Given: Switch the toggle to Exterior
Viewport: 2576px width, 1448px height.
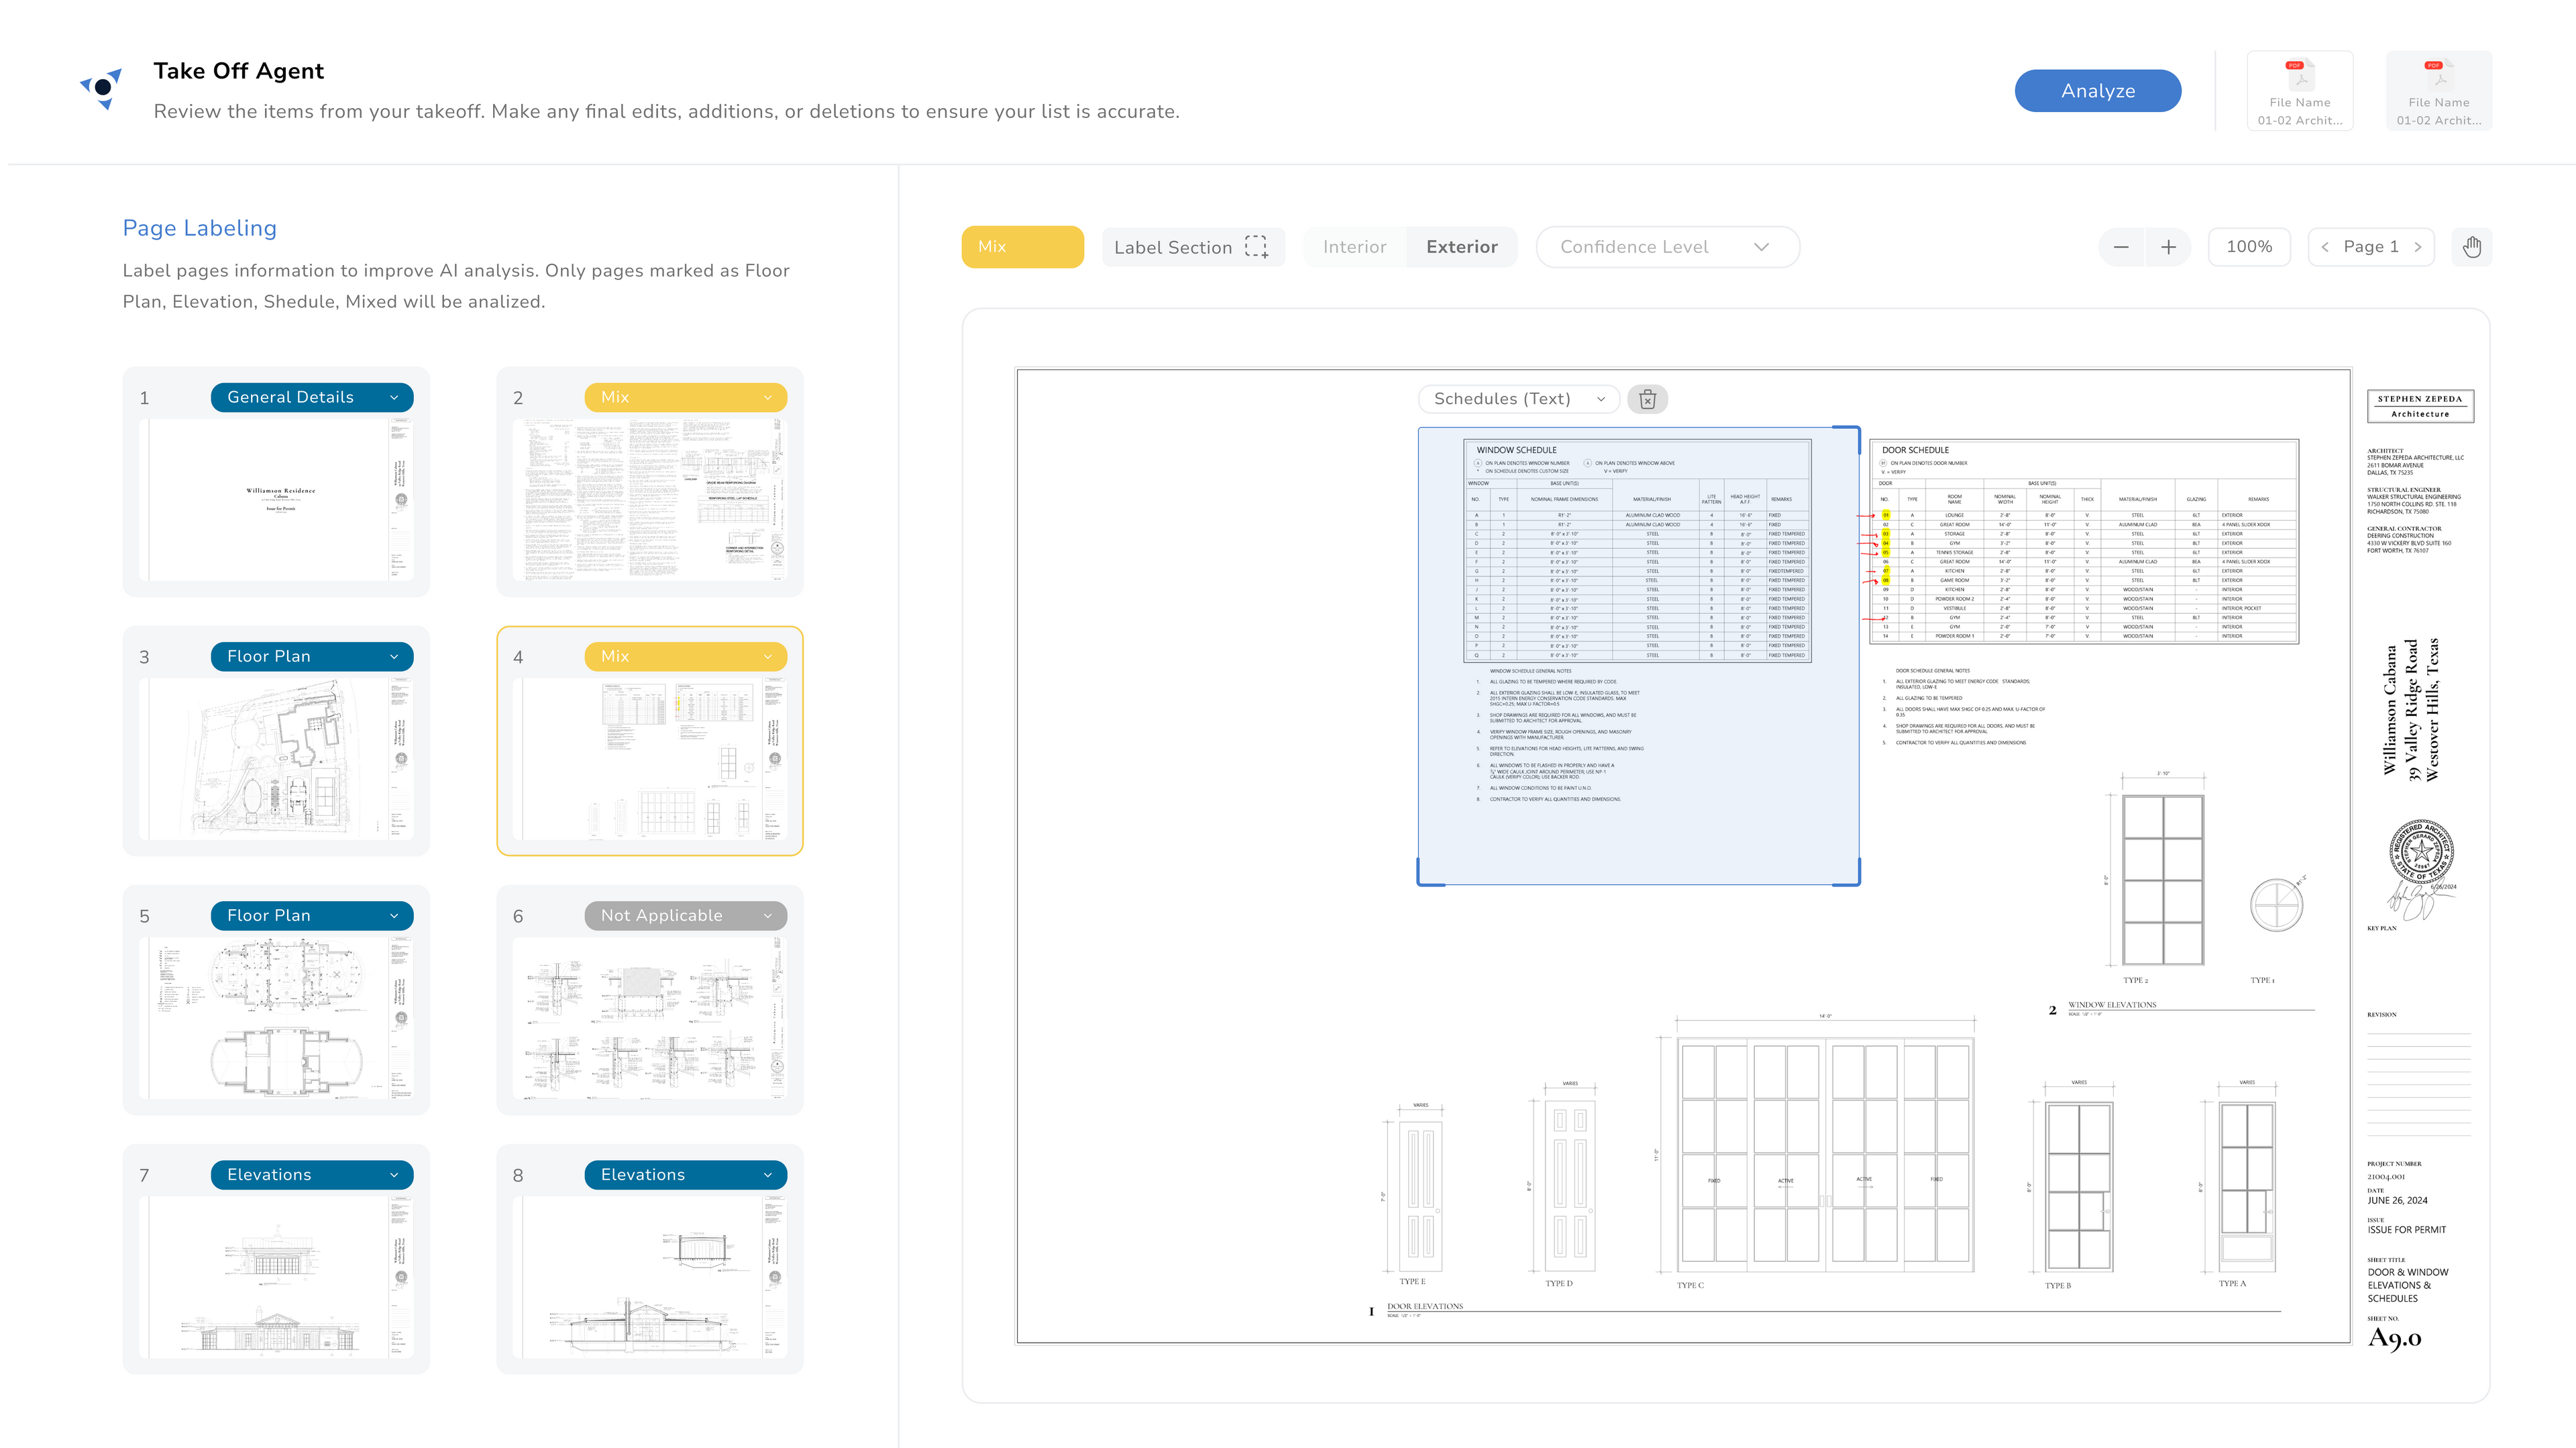Looking at the screenshot, I should 1461,247.
